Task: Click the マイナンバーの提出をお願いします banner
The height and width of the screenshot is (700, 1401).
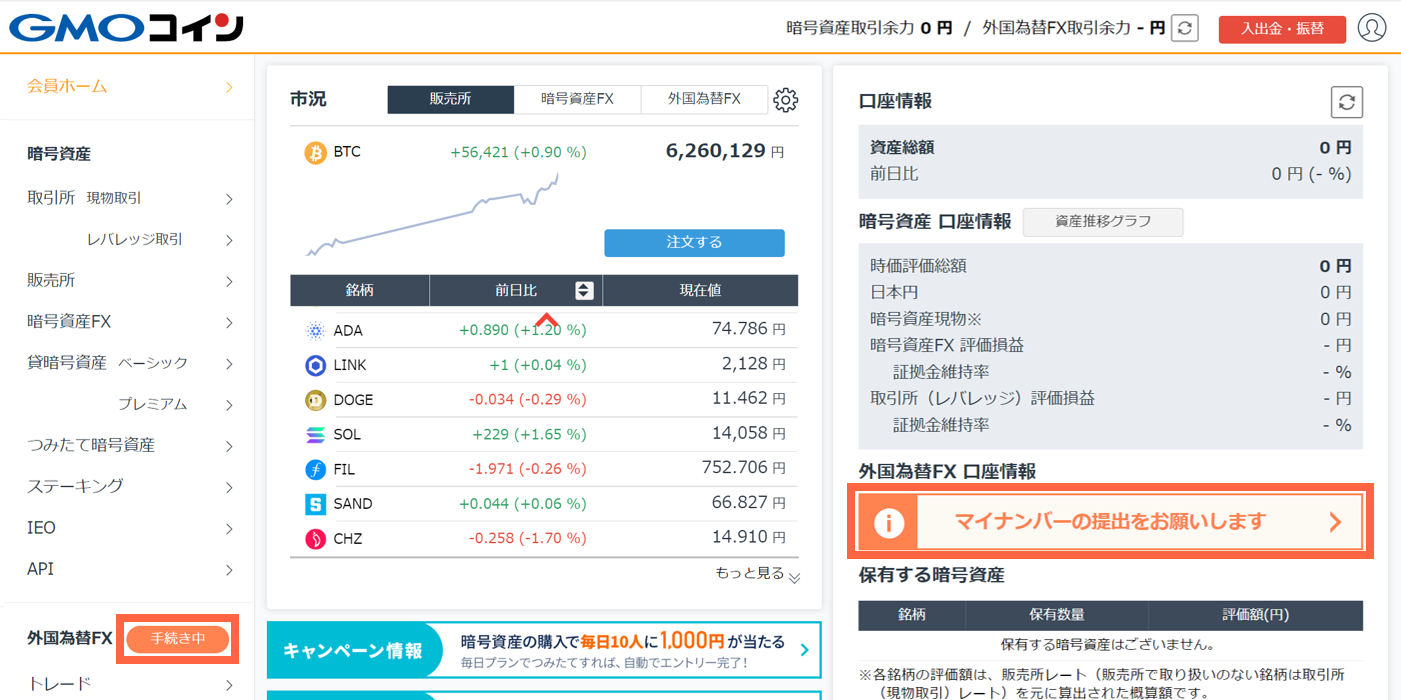Action: [1111, 522]
